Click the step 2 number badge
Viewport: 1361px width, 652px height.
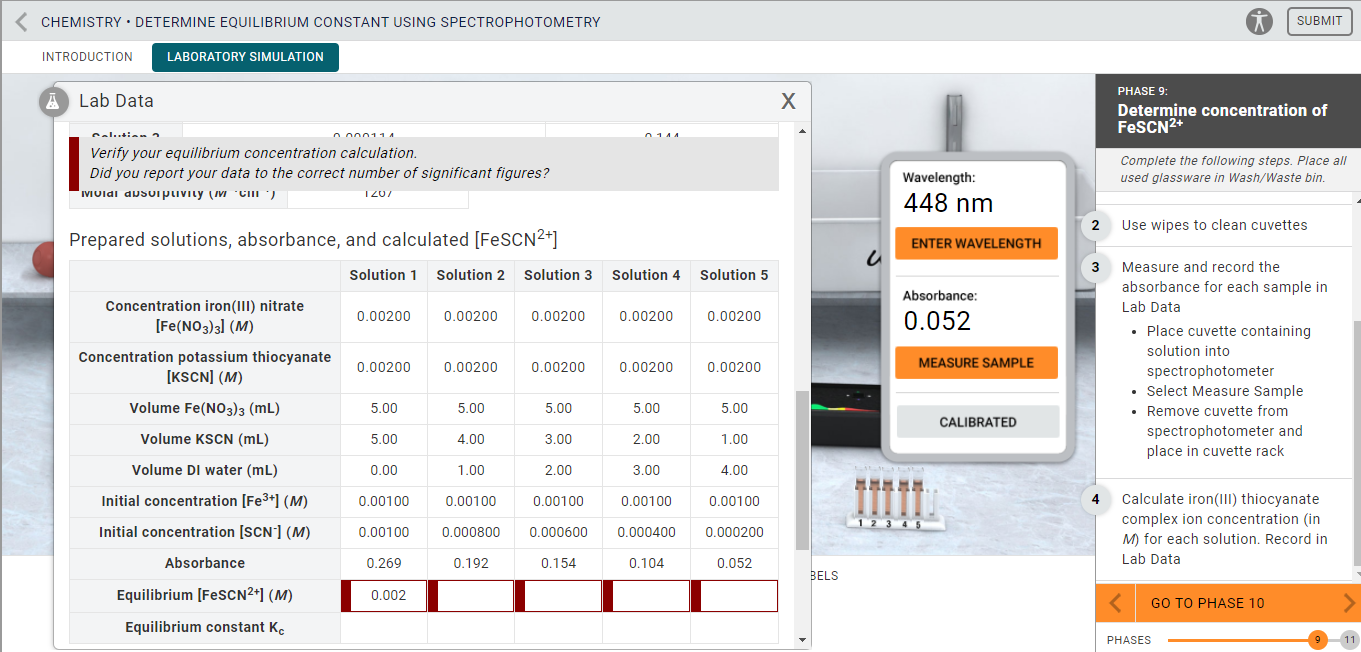point(1095,226)
